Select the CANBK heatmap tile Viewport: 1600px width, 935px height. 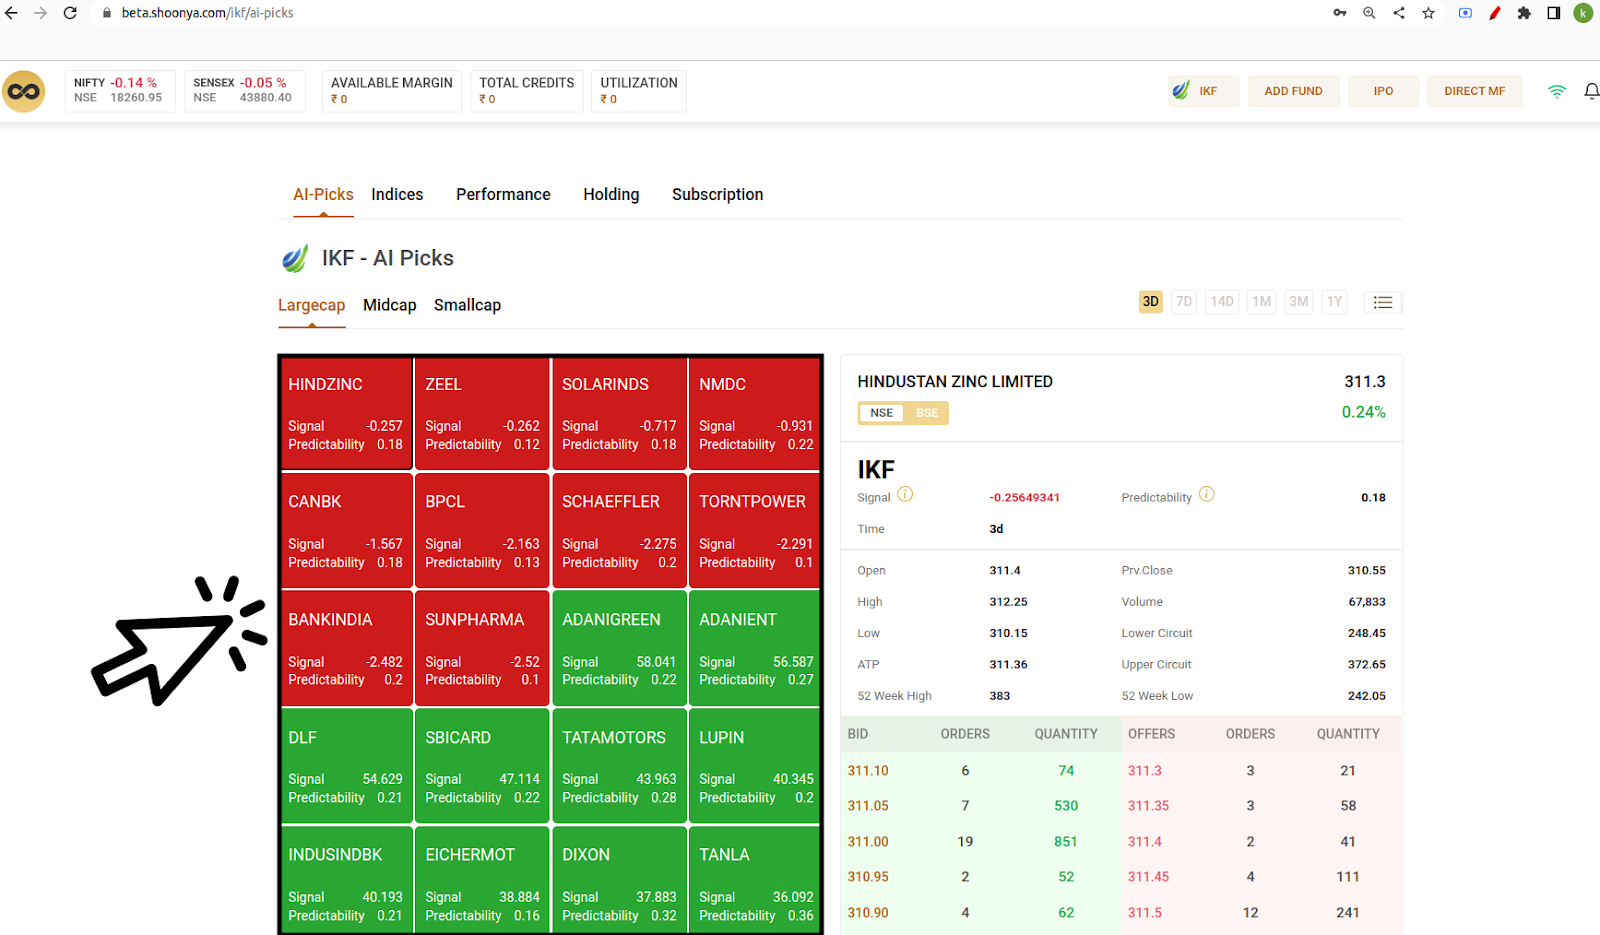click(x=346, y=531)
